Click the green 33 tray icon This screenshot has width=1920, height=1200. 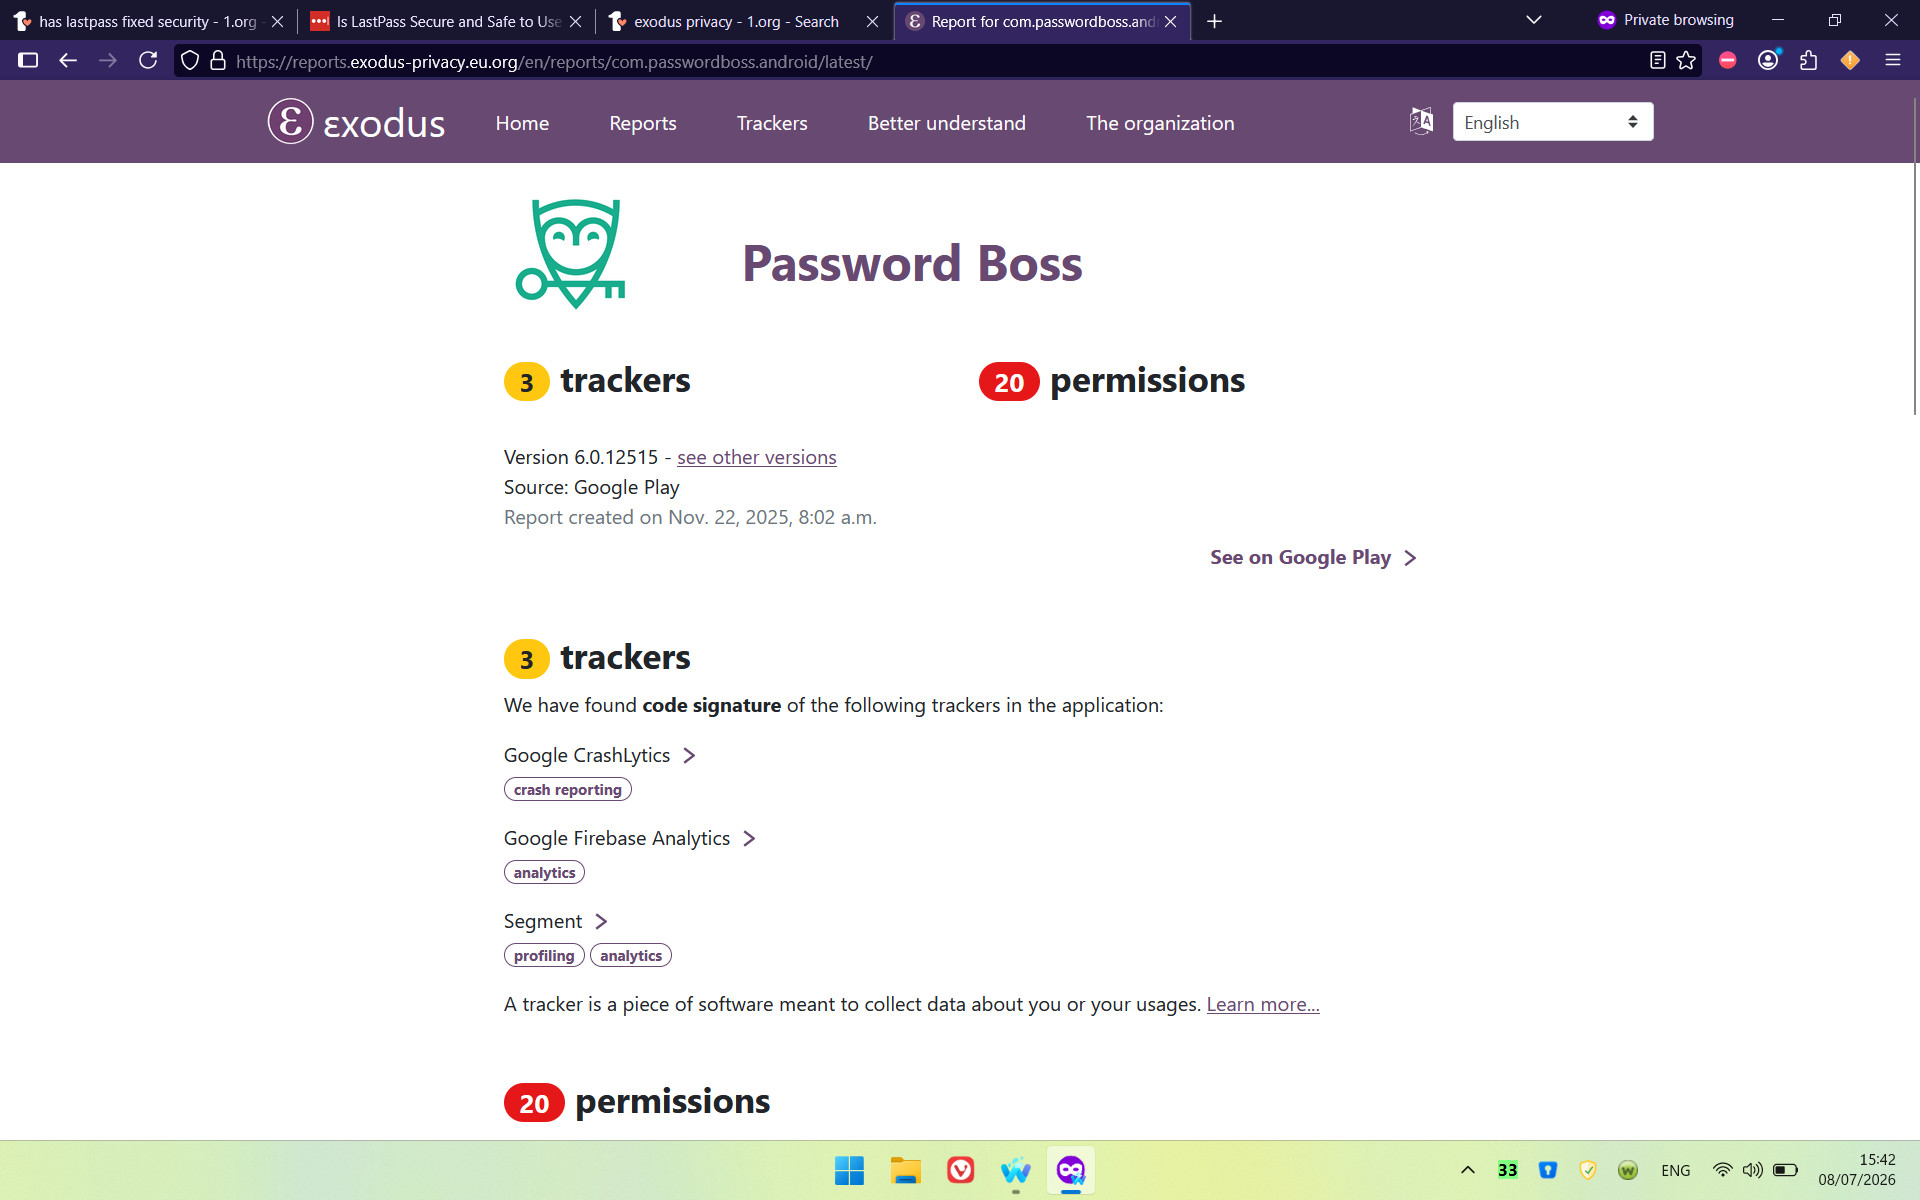click(1507, 1170)
